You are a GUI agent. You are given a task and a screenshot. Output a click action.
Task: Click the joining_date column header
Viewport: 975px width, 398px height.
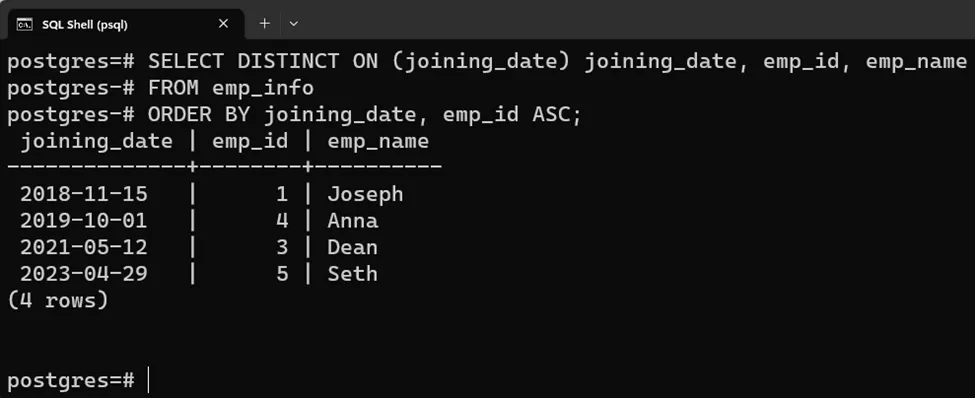click(96, 141)
